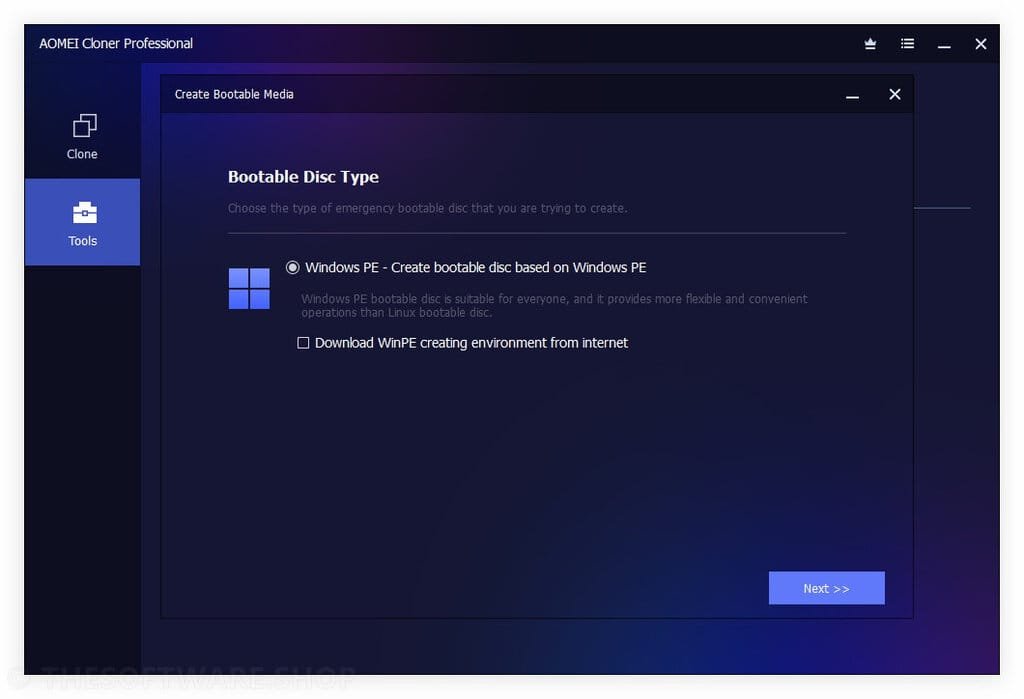Click the 'Bootable Disc Type' heading
Viewport: 1024px width, 699px height.
303,177
